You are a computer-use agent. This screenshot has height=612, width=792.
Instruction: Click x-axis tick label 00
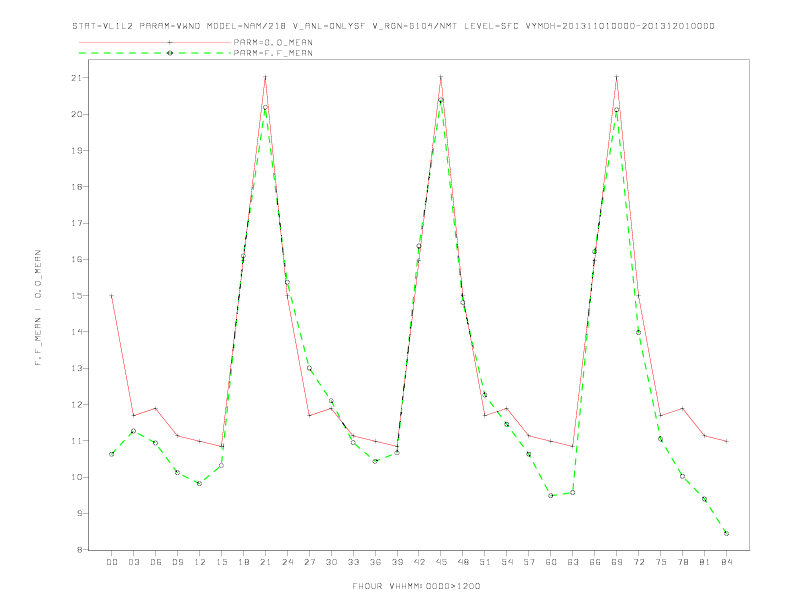point(112,562)
